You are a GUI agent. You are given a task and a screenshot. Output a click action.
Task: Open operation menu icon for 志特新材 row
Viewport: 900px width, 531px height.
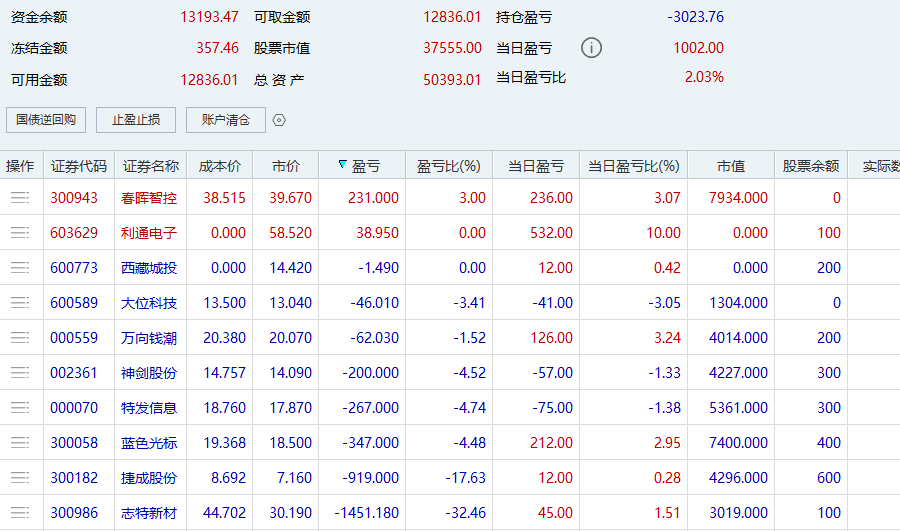coord(20,513)
